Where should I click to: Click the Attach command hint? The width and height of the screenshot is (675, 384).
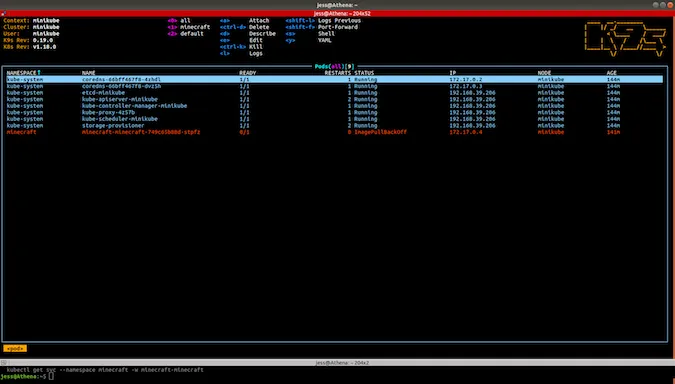(245, 21)
